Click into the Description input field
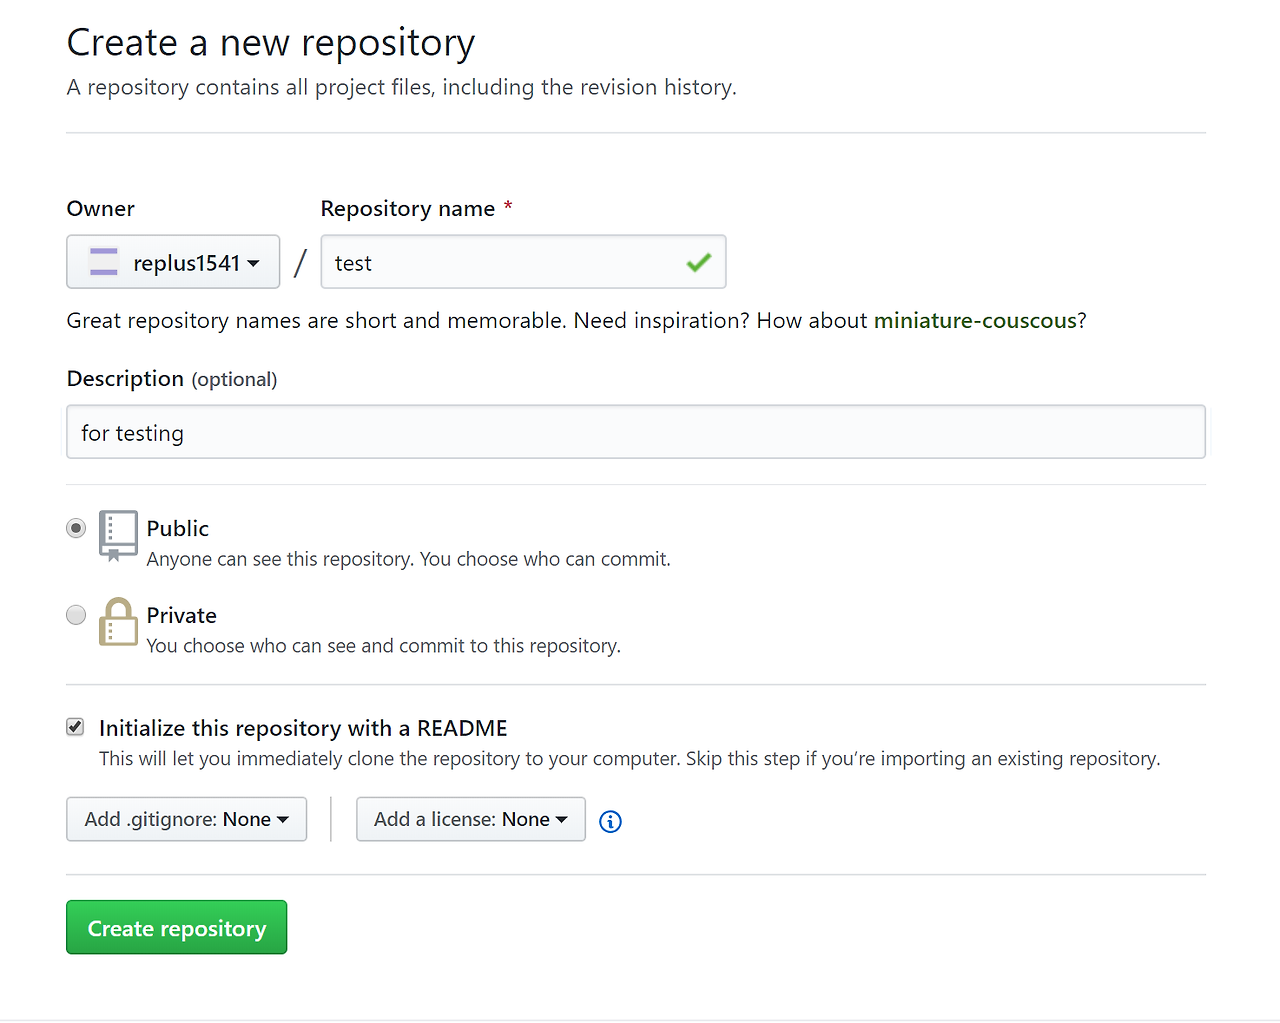Viewport: 1280px width, 1023px height. (x=635, y=432)
